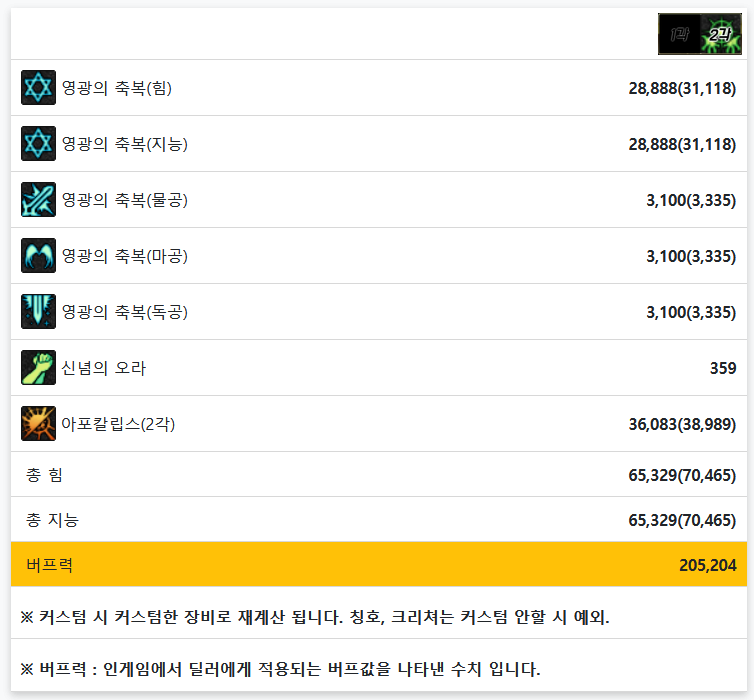Click the yellow 버프력 row

coord(379,564)
